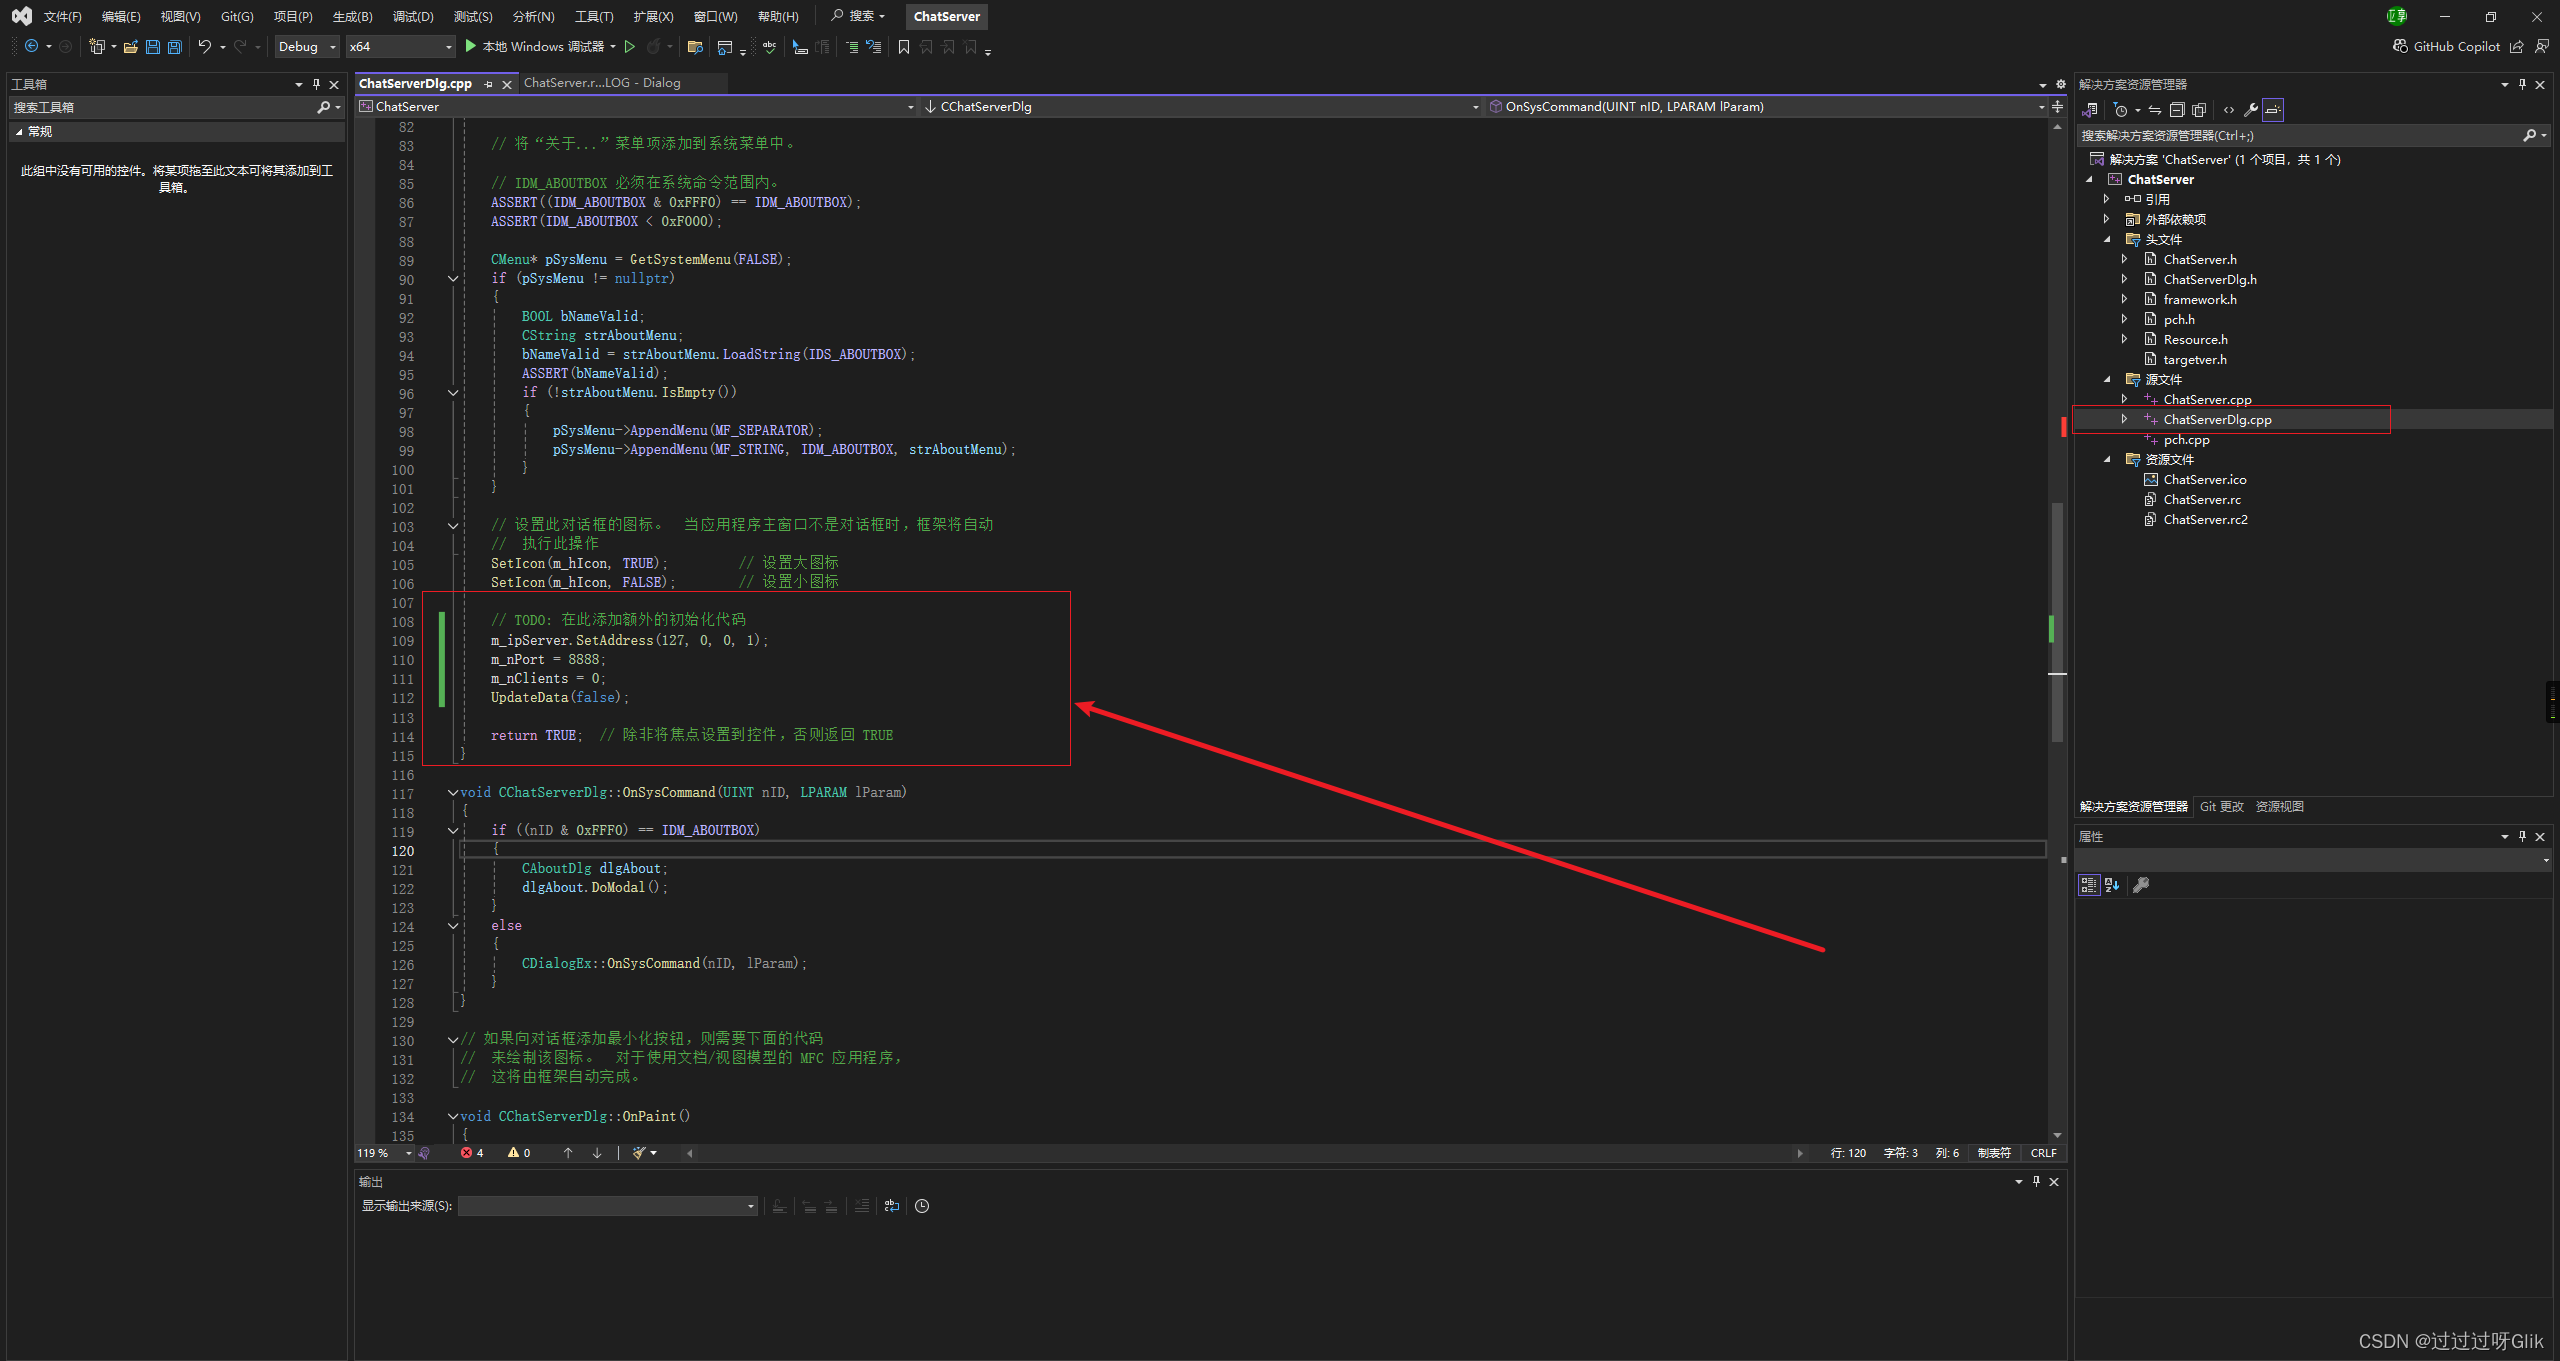Click the error count indicator in status bar

473,1153
